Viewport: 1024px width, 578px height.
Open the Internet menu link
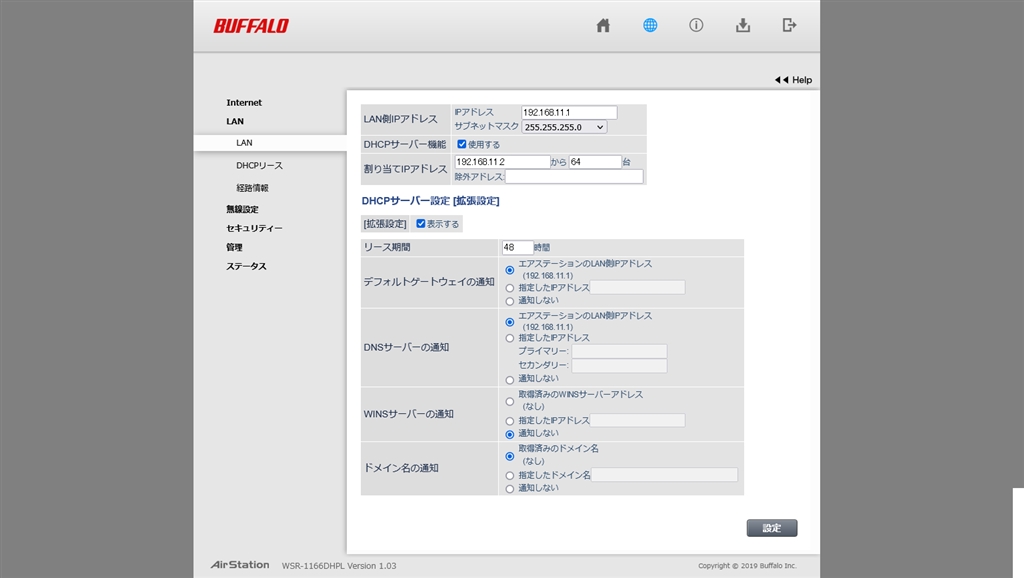pyautogui.click(x=244, y=103)
